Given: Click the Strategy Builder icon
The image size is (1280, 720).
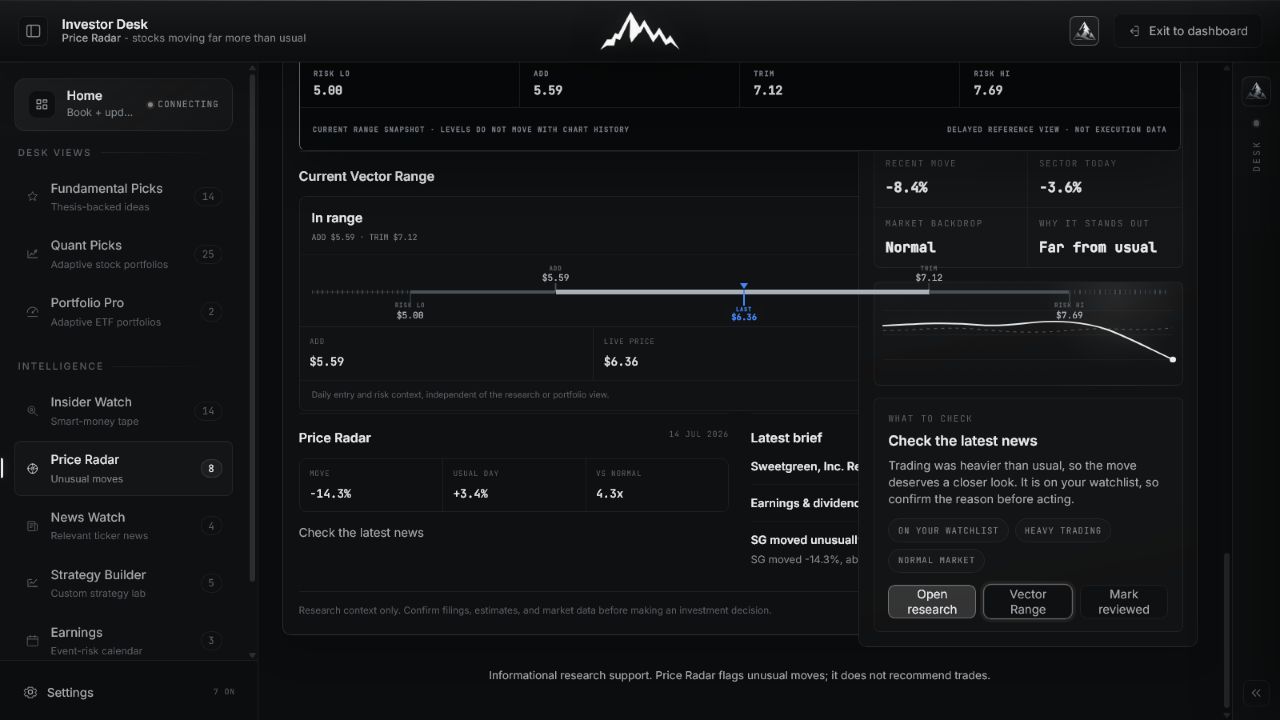Looking at the screenshot, I should tap(32, 583).
